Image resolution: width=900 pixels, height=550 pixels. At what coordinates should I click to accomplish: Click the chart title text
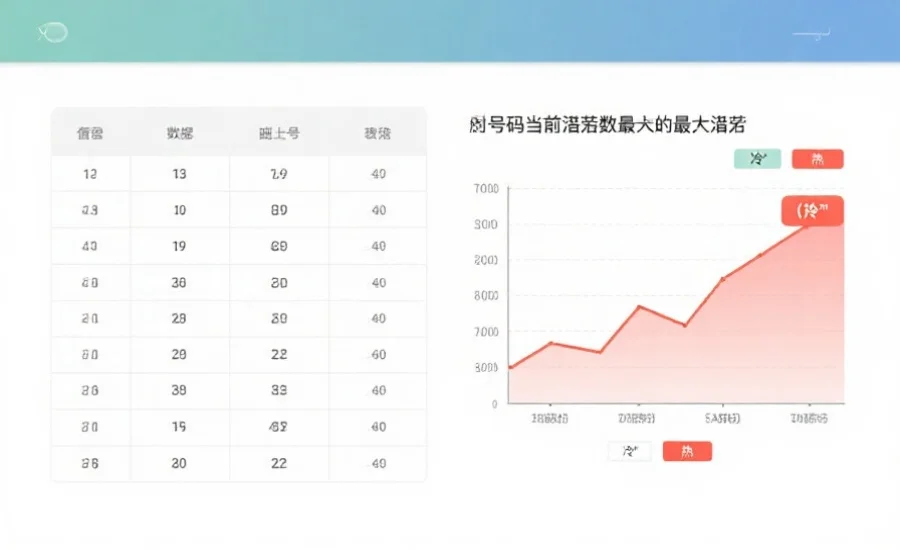(x=607, y=125)
